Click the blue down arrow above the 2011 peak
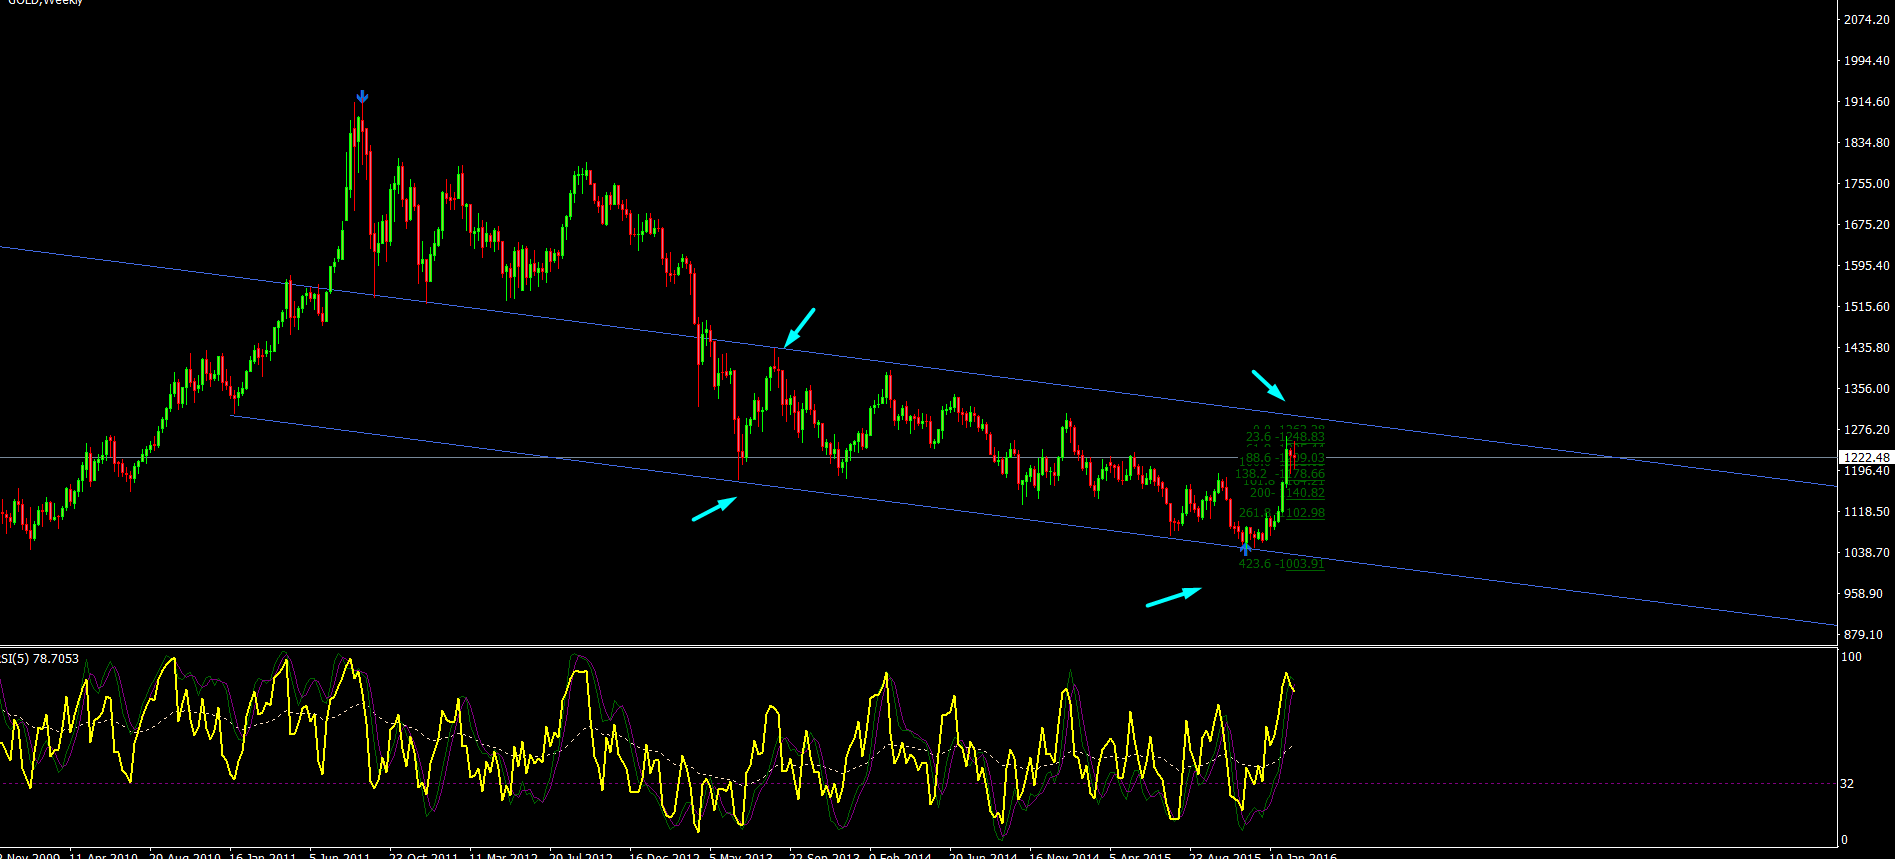 pos(362,96)
